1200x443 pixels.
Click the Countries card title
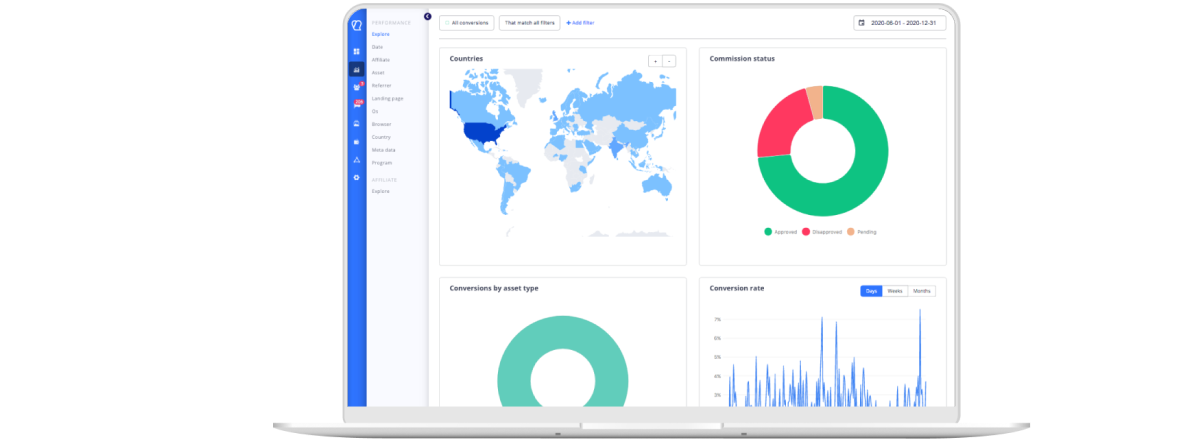tap(466, 59)
